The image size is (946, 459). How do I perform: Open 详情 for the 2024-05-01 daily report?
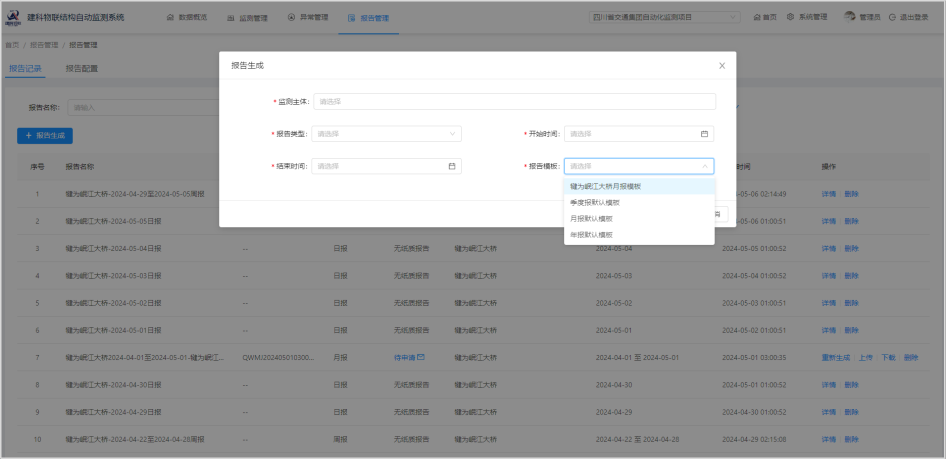pos(828,330)
